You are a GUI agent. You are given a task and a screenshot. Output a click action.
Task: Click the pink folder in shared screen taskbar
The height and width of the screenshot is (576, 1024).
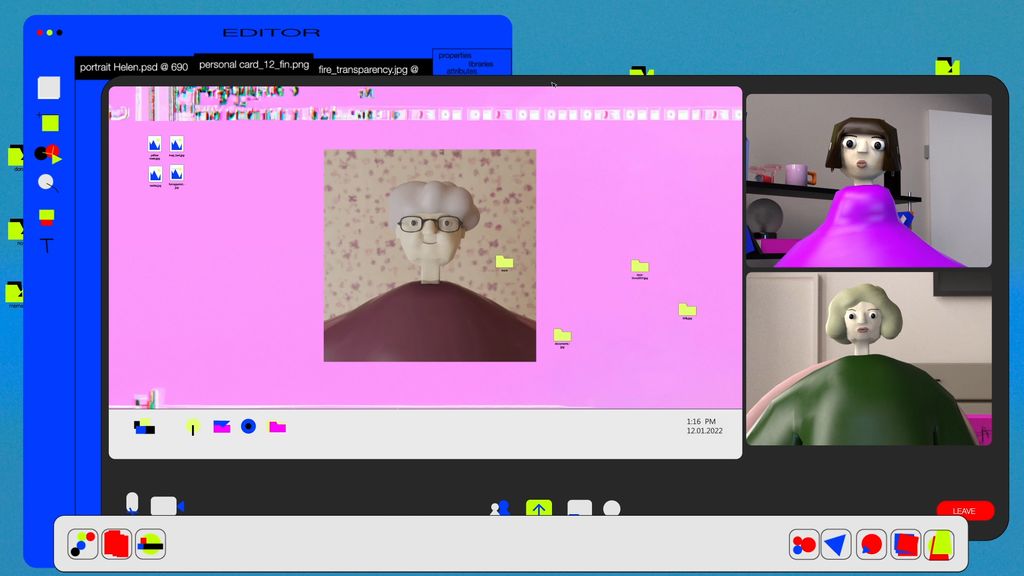pyautogui.click(x=277, y=427)
